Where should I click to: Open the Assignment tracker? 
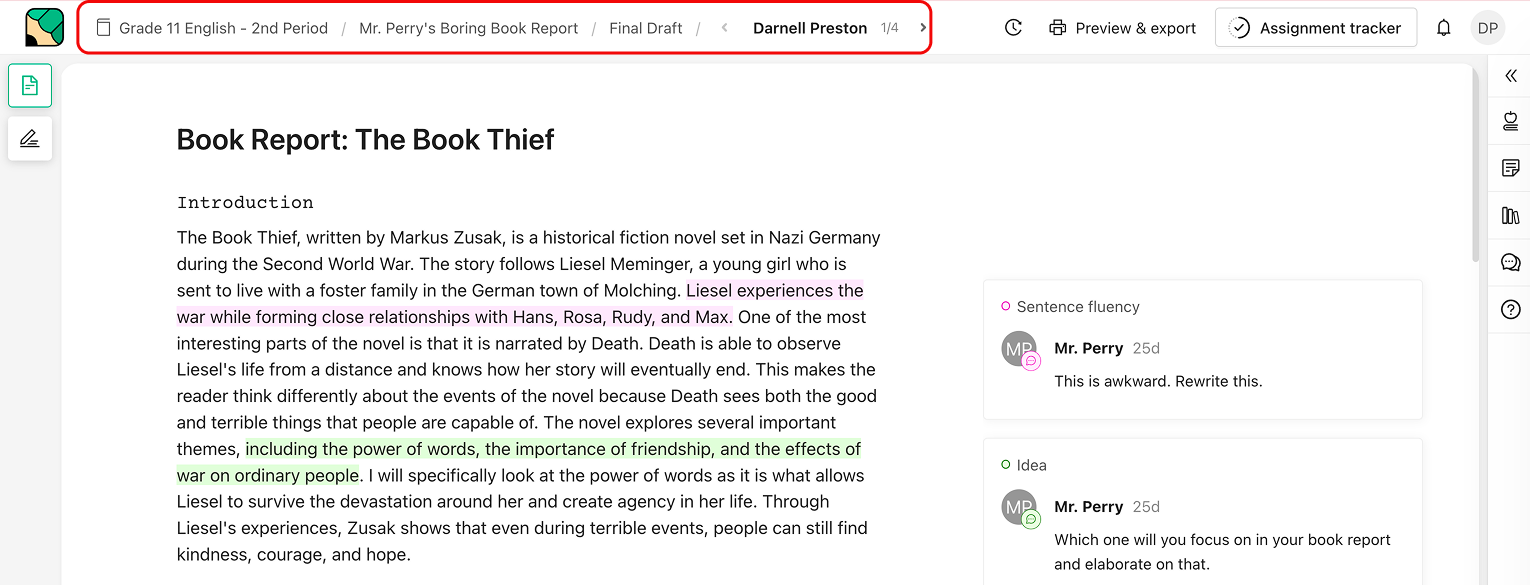1316,28
